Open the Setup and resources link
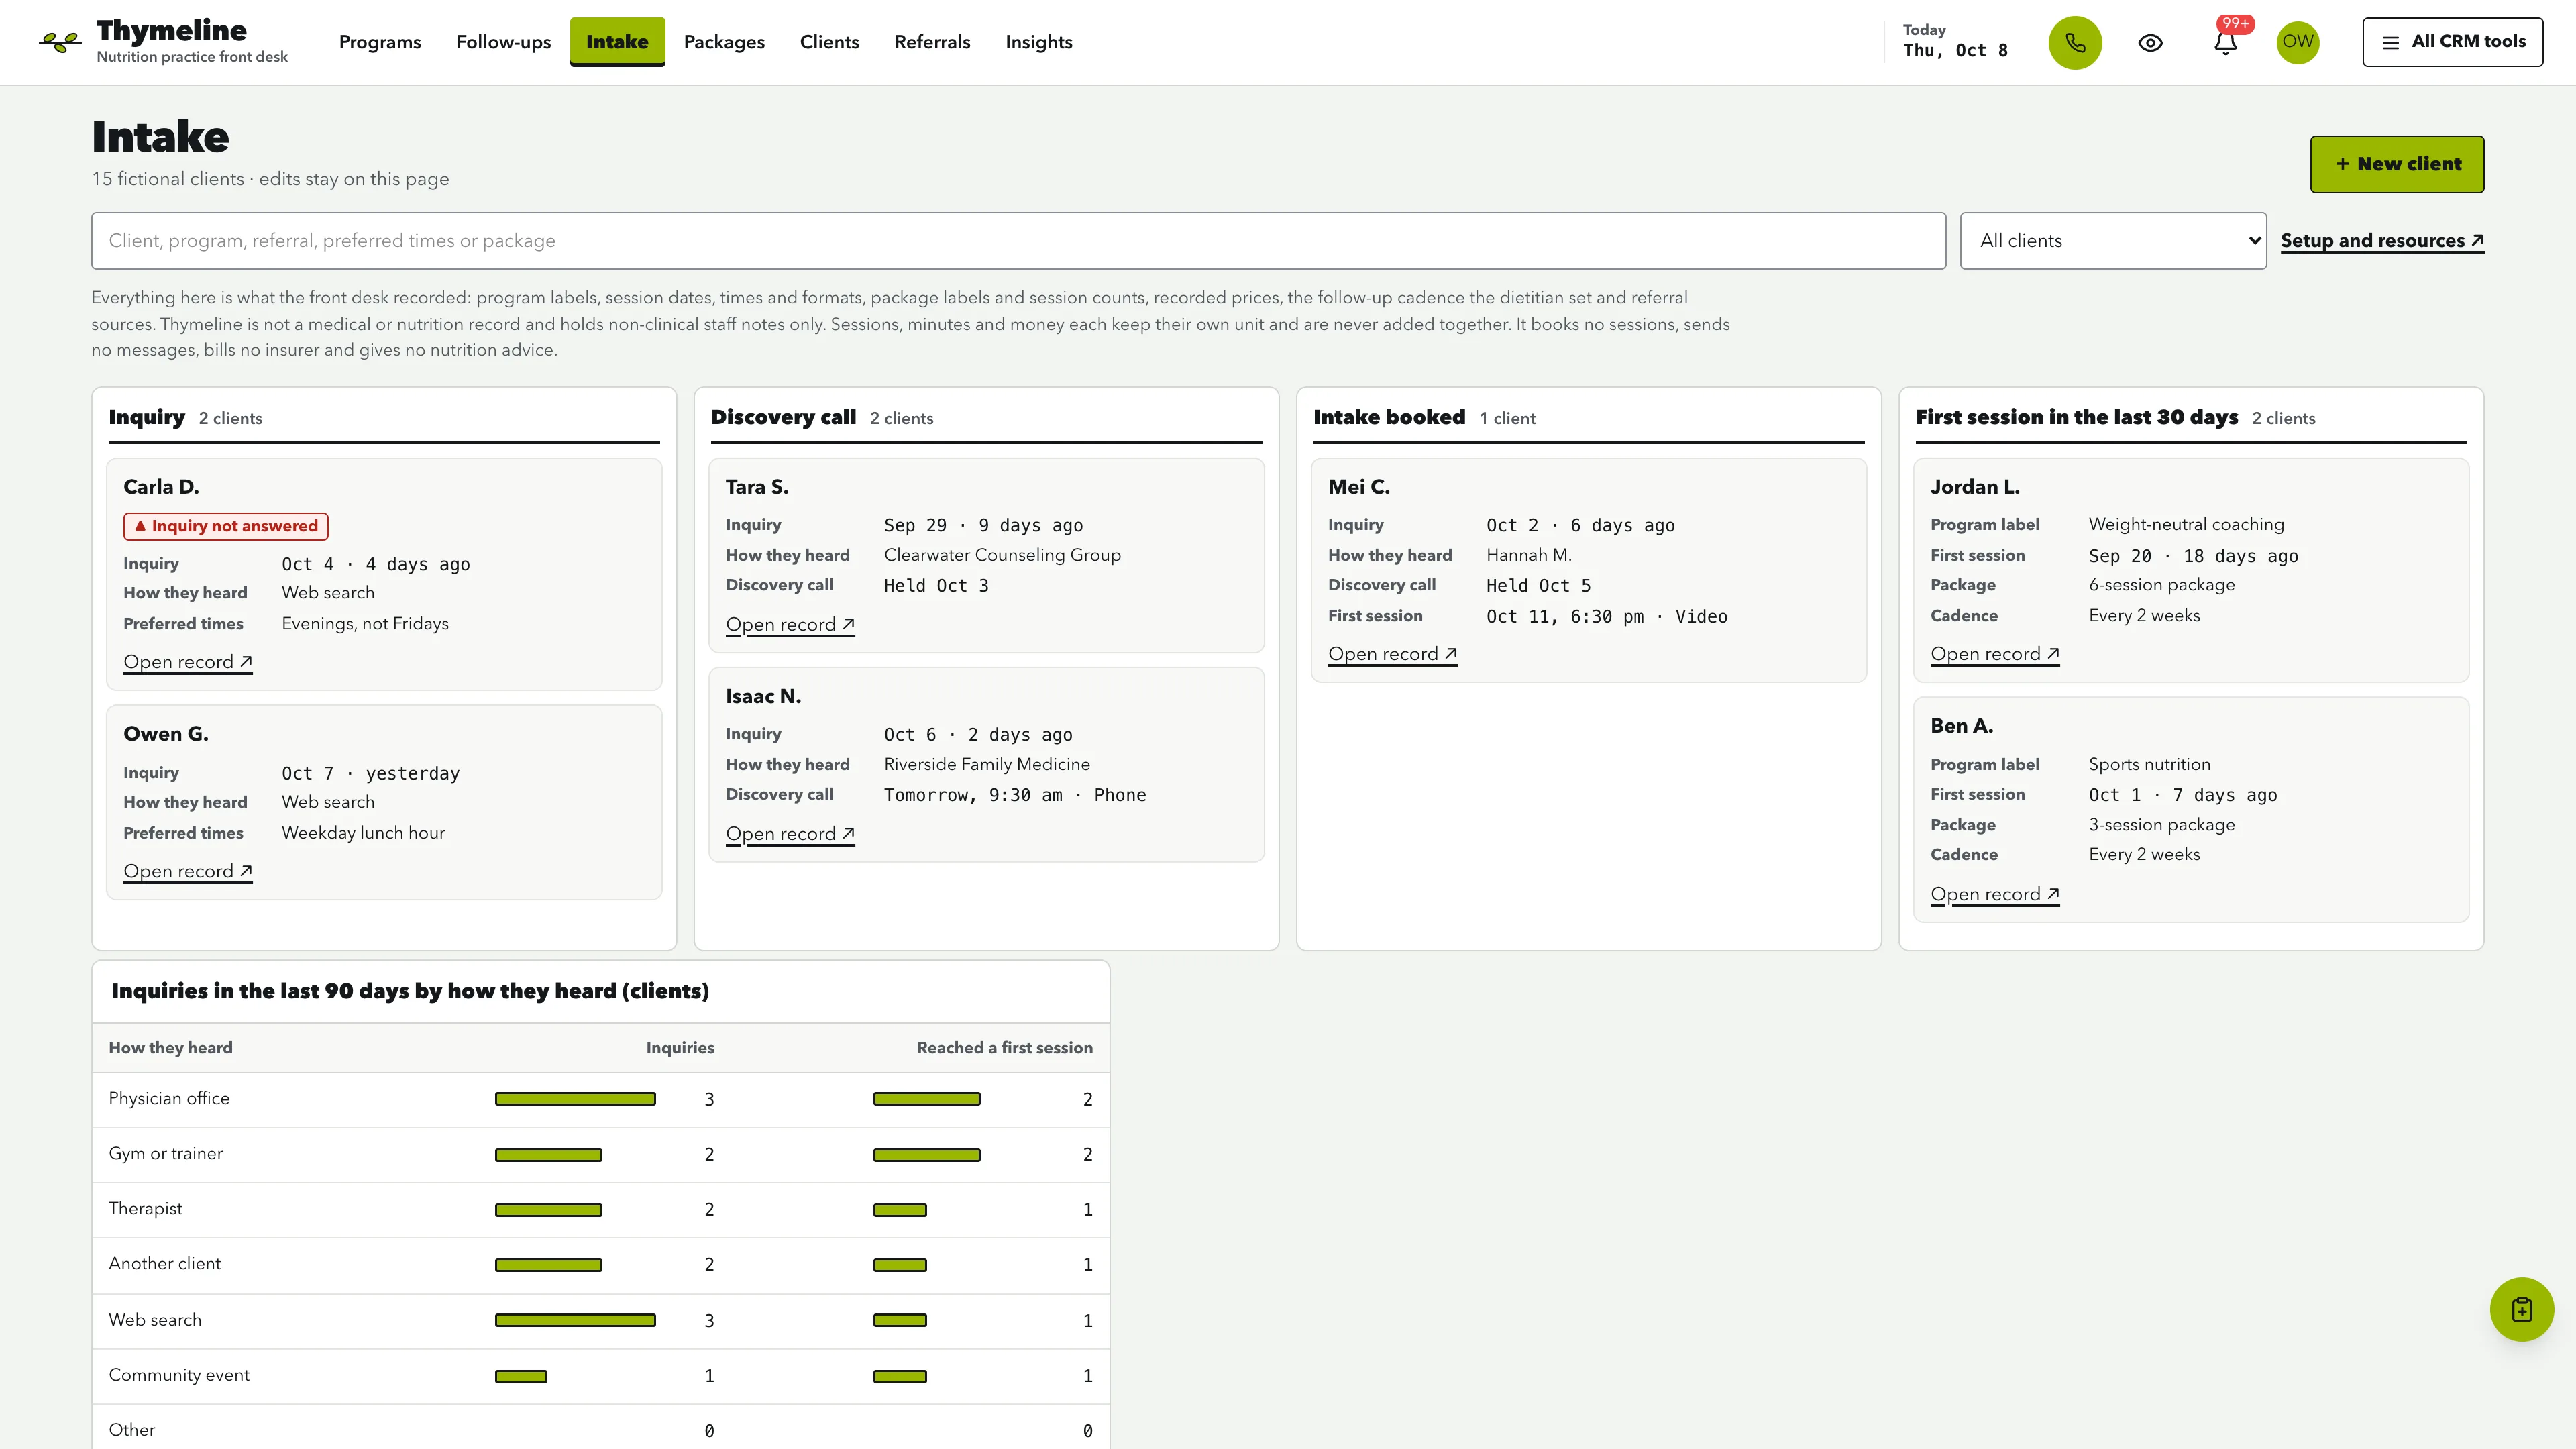Viewport: 2576px width, 1449px height. pyautogui.click(x=2382, y=240)
